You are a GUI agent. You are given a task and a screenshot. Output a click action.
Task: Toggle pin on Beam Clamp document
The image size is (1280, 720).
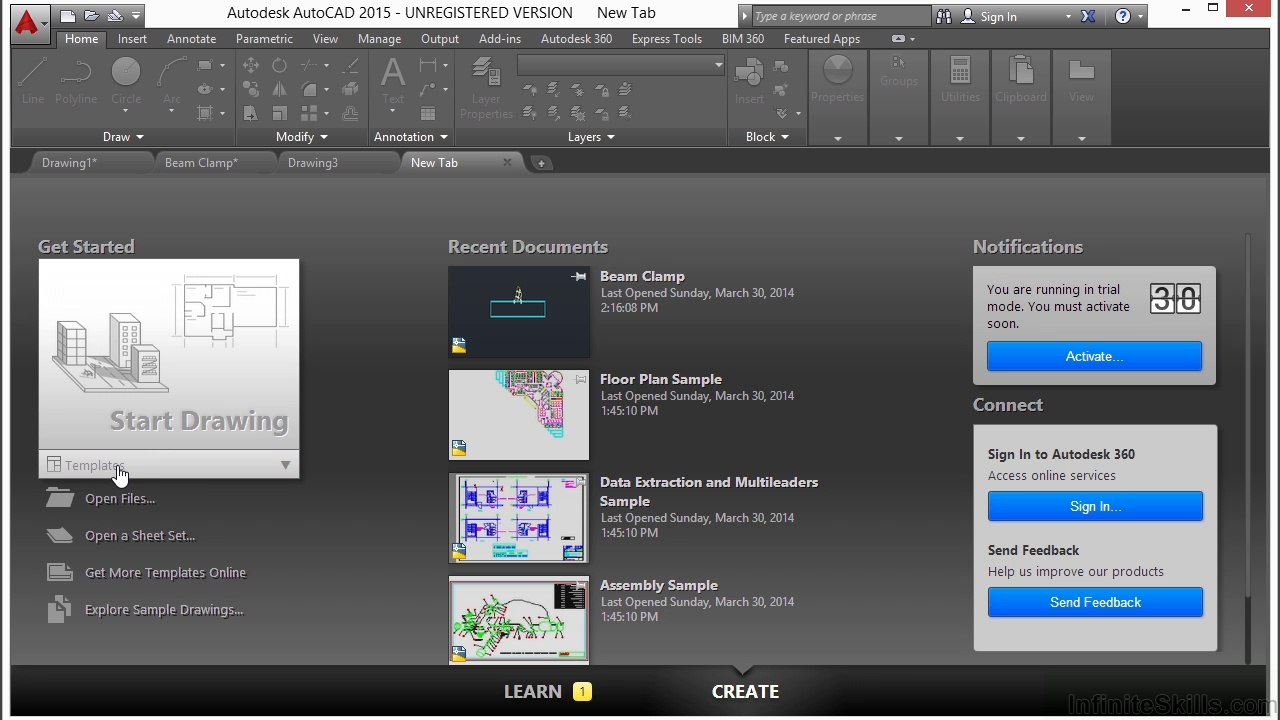[x=579, y=276]
